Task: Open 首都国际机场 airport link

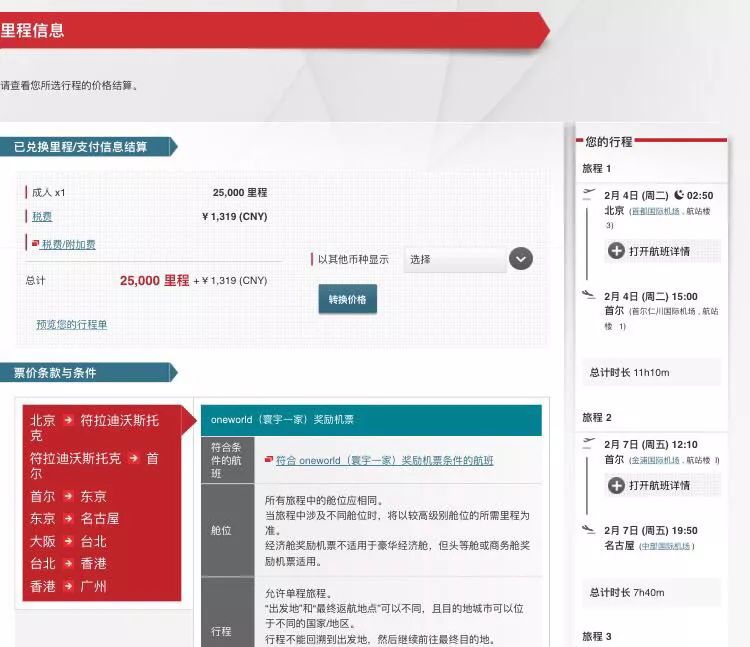Action: pos(656,211)
